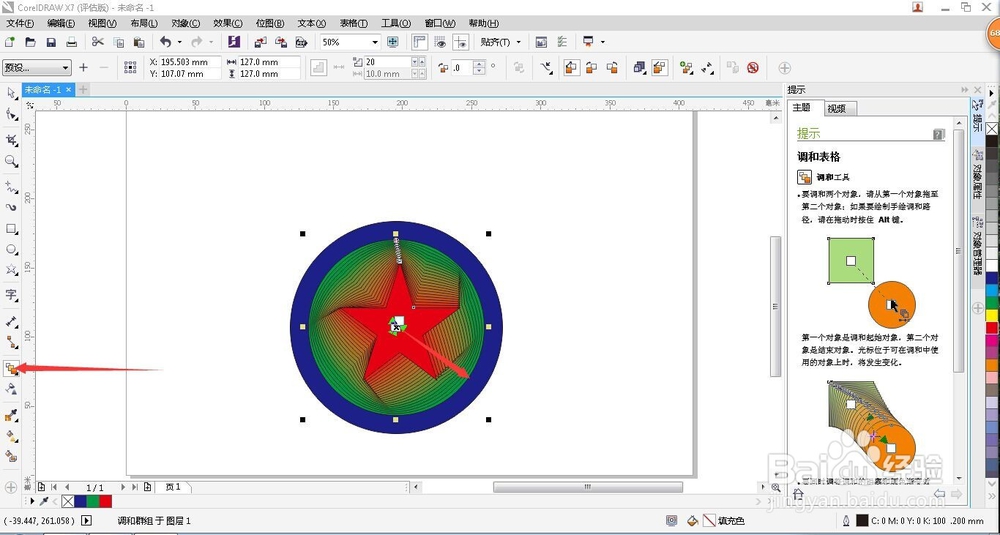Pick the green swatch in document palette
This screenshot has height=535, width=1000.
point(93,502)
